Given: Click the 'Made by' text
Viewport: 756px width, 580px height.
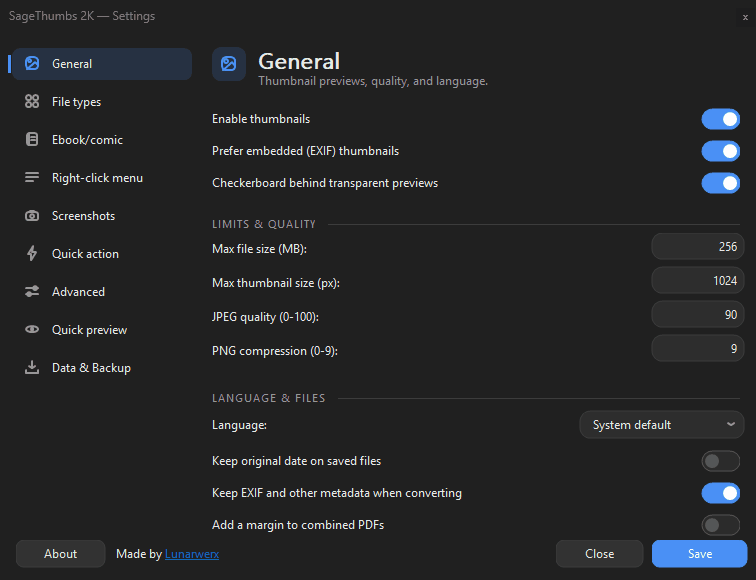Looking at the screenshot, I should coord(139,554).
